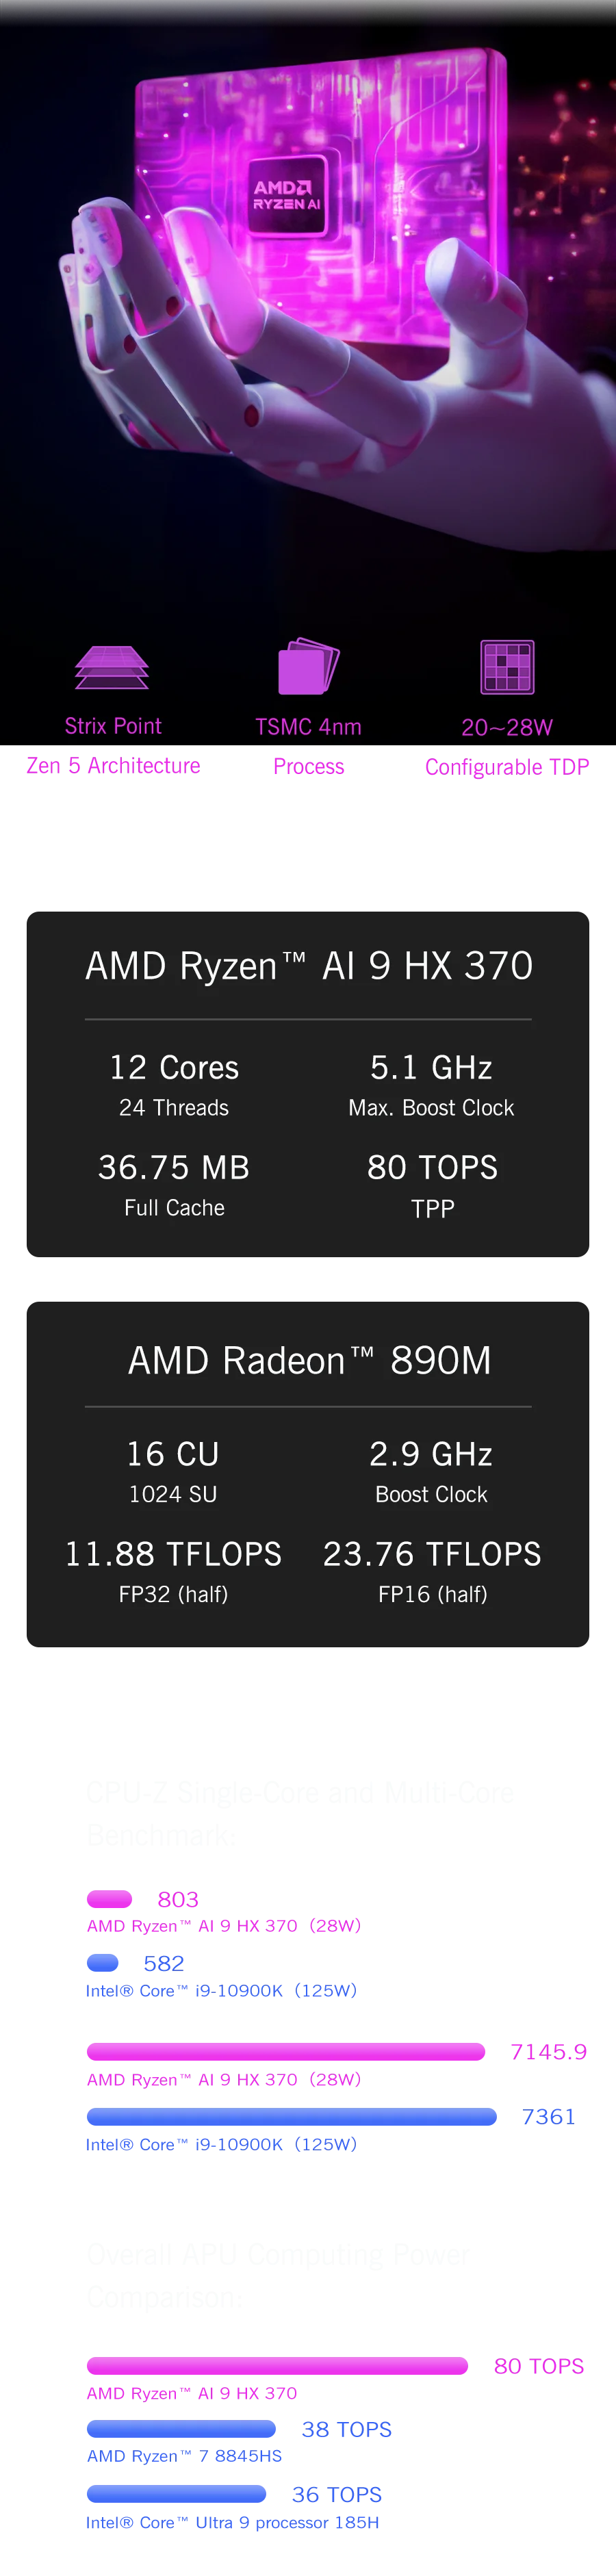This screenshot has width=616, height=2576.
Task: Click the long pink Ryzen benchmark bar
Action: tap(286, 2053)
